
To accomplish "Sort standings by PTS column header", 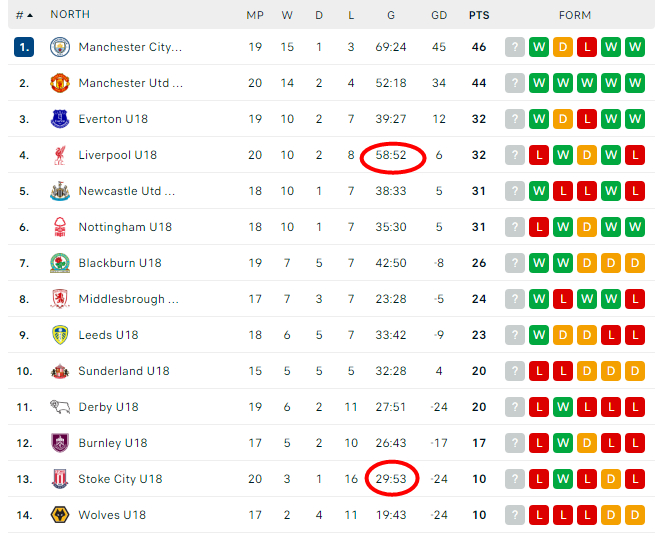I will 479,16.
